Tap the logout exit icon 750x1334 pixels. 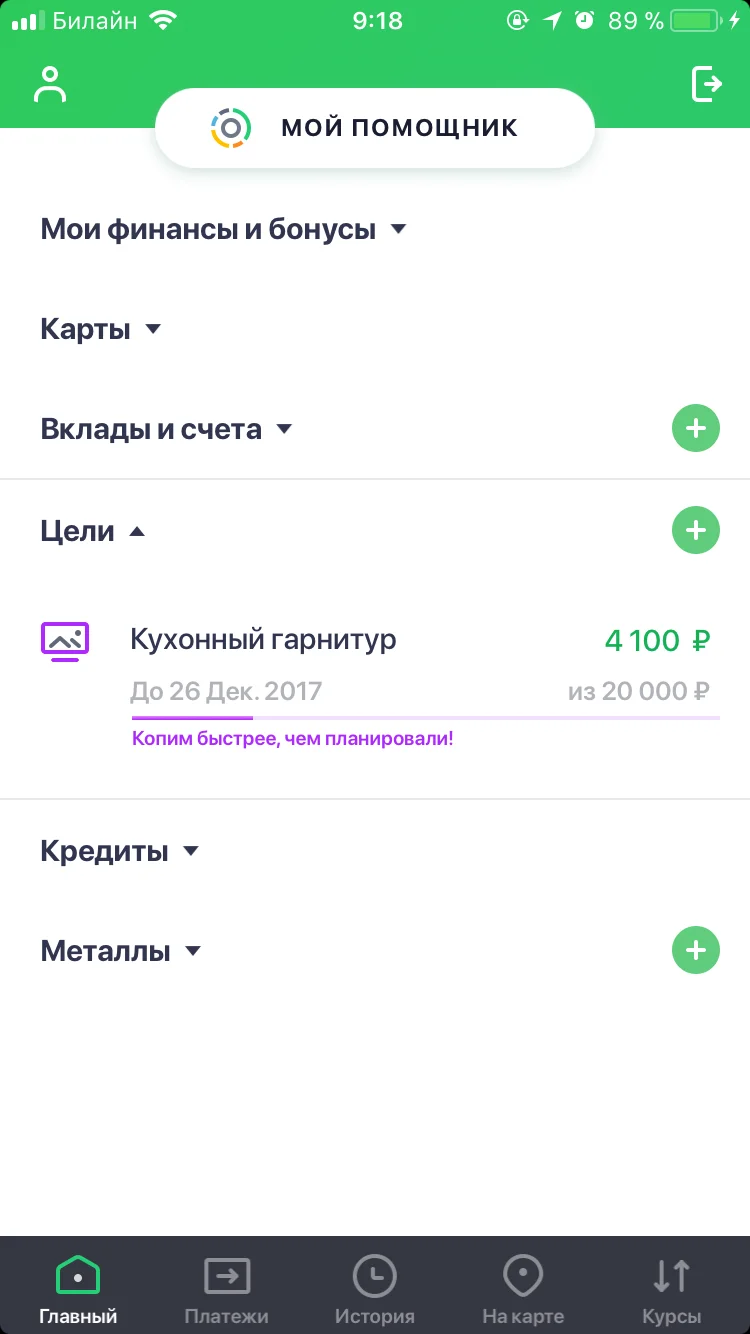[x=707, y=84]
